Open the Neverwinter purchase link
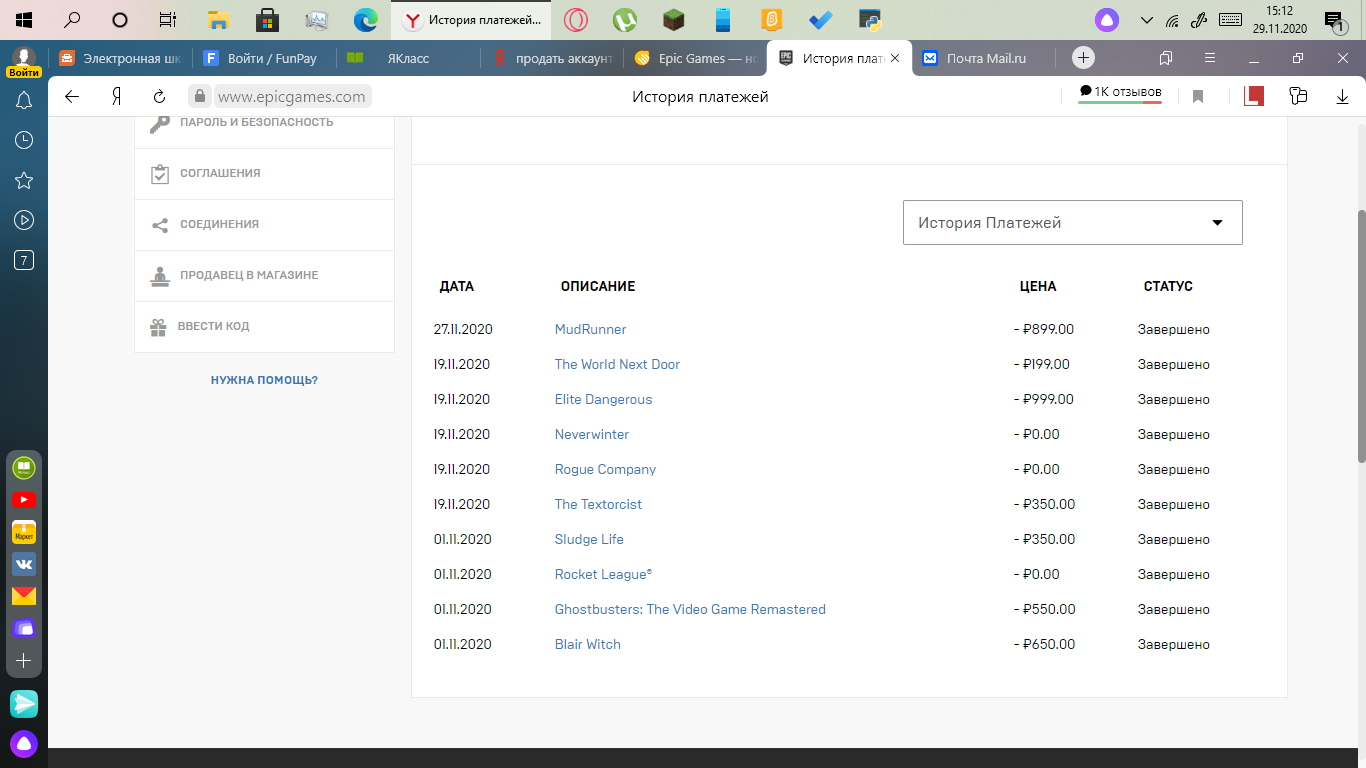 coord(592,434)
